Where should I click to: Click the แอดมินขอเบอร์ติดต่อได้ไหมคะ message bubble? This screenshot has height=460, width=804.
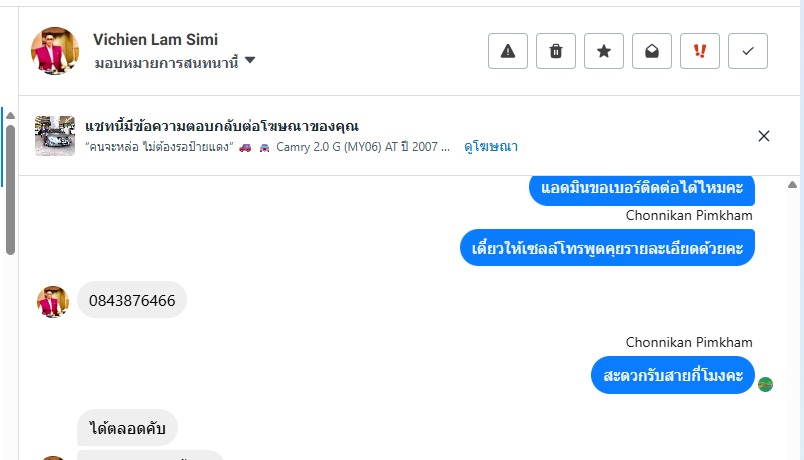point(641,187)
